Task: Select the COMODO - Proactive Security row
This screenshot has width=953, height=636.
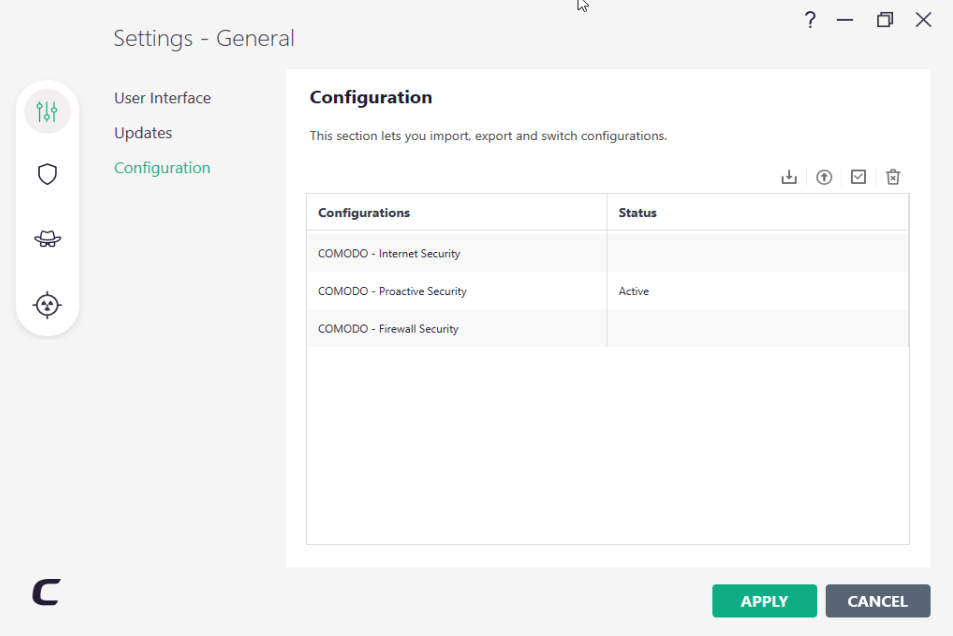Action: point(392,291)
